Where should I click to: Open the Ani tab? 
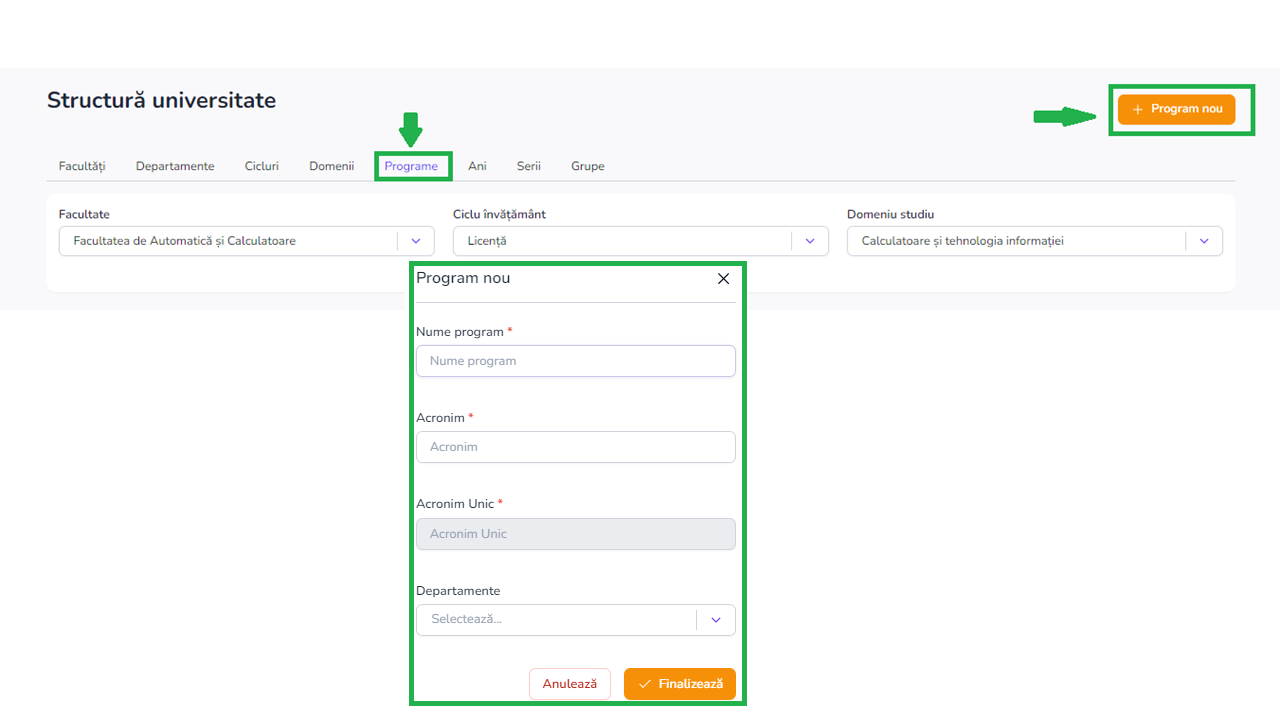[477, 166]
